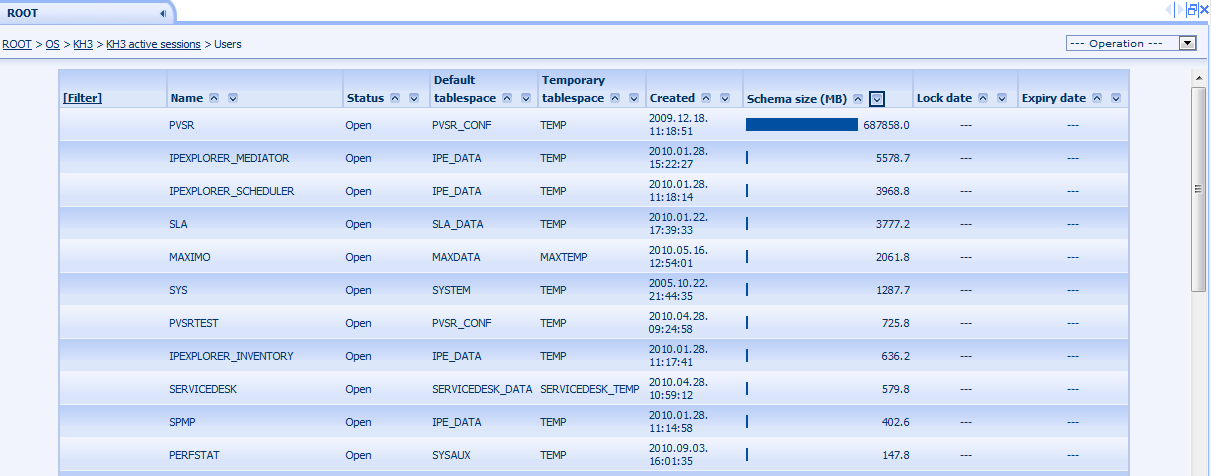
Task: Collapse the ROOT tab panel arrow
Action: click(x=162, y=13)
